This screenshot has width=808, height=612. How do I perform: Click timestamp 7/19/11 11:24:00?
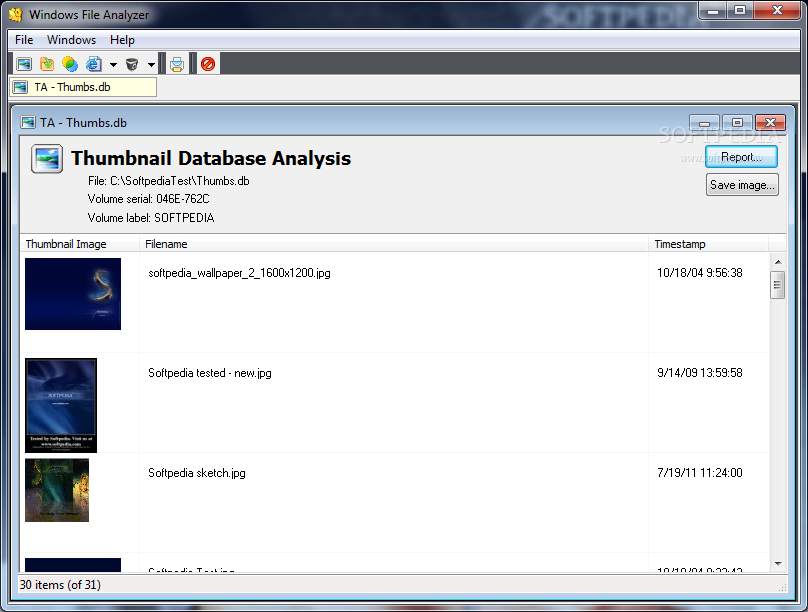tap(700, 473)
